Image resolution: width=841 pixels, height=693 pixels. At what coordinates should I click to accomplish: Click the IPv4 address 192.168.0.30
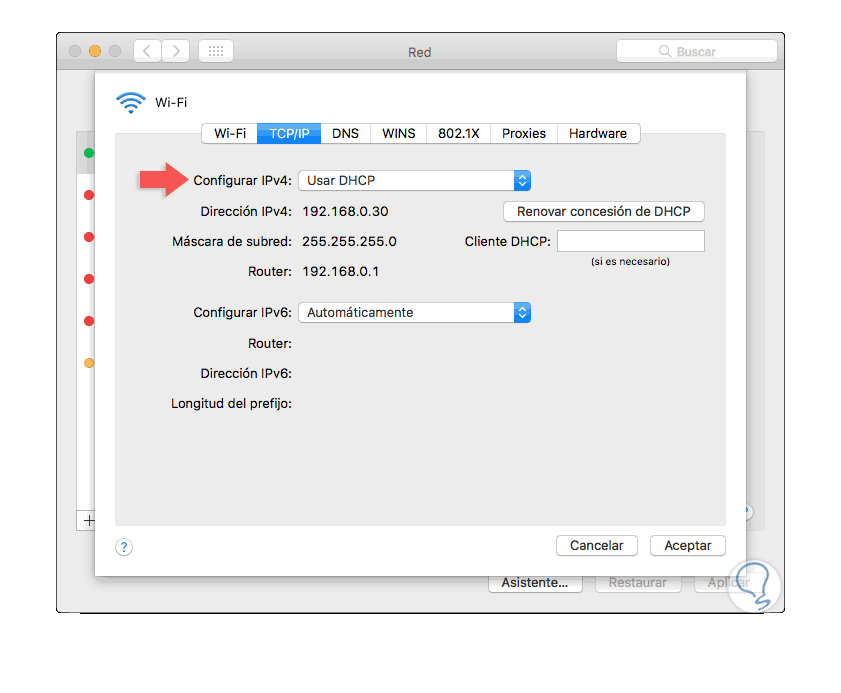point(345,212)
